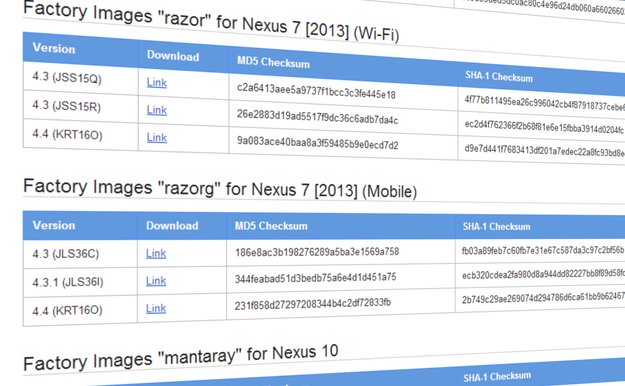Select version 4.4 (KRT16O) in razorg table
The height and width of the screenshot is (386, 625).
[67, 310]
